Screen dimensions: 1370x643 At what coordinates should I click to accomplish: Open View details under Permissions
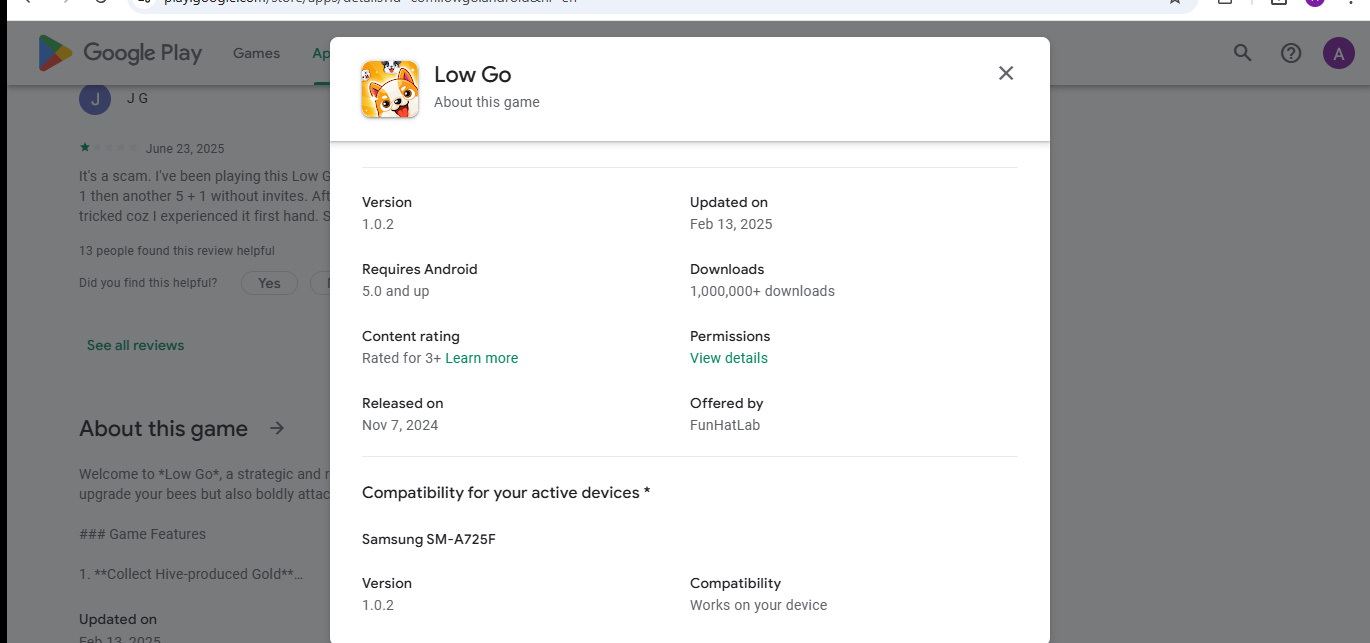(x=729, y=358)
